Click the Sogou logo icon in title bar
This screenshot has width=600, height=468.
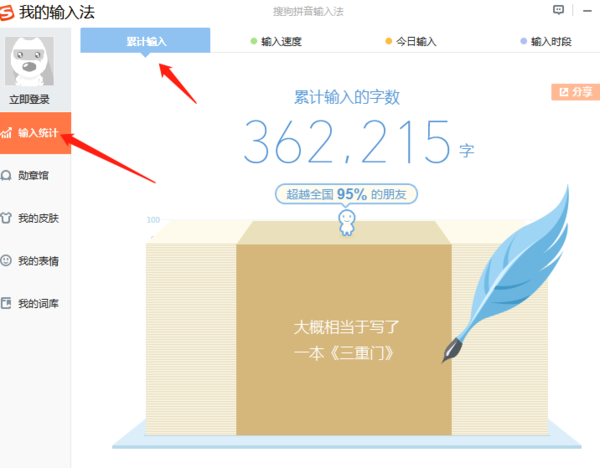point(7,13)
